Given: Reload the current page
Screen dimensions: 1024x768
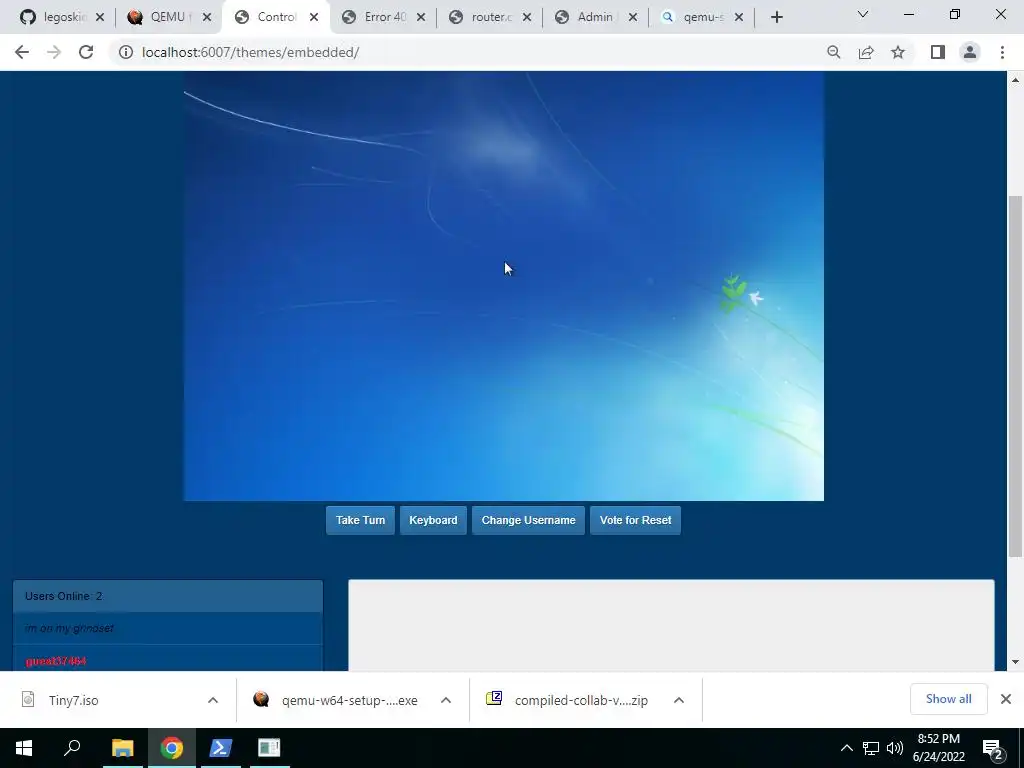Looking at the screenshot, I should click(86, 52).
